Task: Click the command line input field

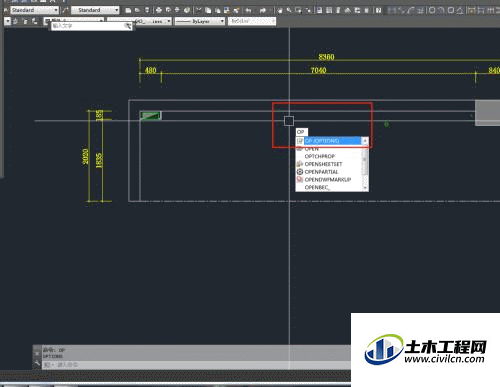Action: point(197,365)
